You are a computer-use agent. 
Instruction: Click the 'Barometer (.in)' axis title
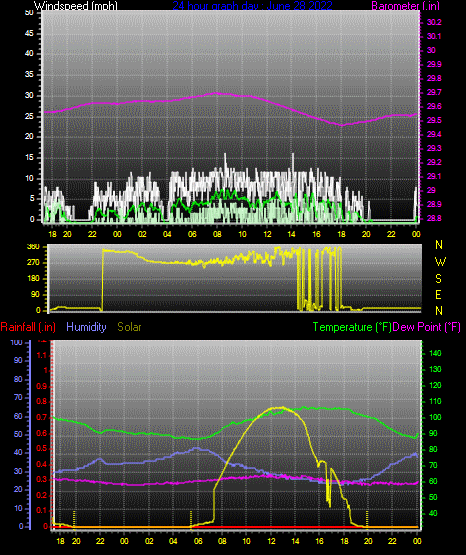(x=405, y=5)
